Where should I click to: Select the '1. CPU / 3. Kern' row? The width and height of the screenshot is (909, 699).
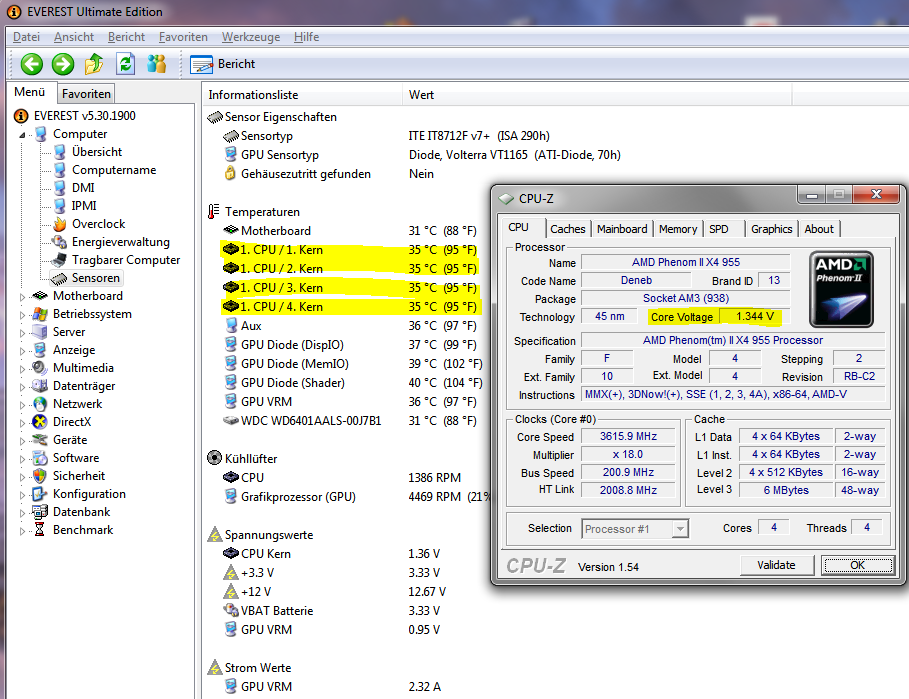[x=351, y=287]
